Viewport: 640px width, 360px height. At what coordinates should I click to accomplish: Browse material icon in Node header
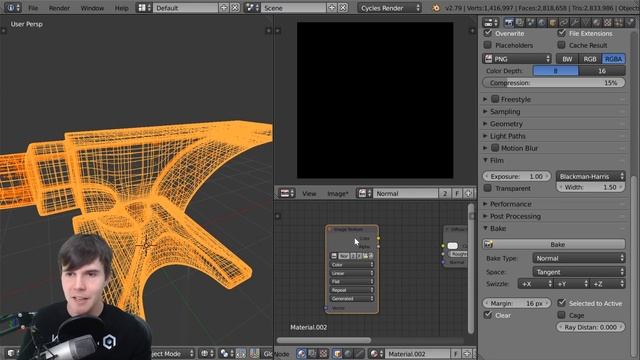[x=376, y=353]
